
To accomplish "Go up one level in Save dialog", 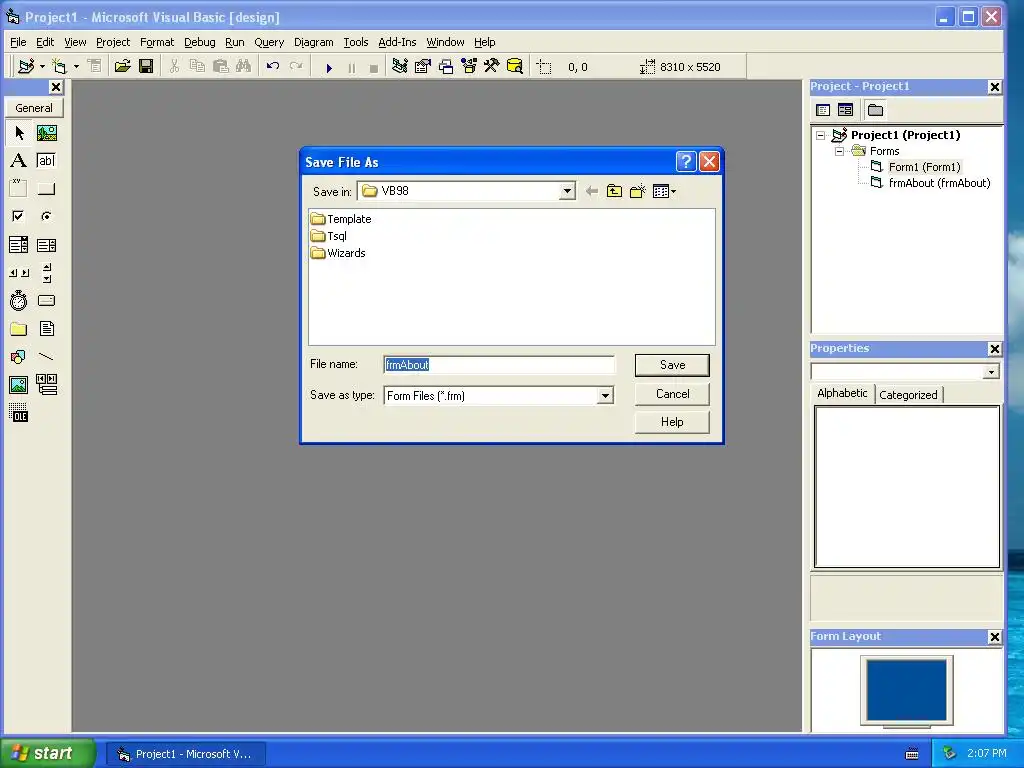I will pyautogui.click(x=614, y=191).
